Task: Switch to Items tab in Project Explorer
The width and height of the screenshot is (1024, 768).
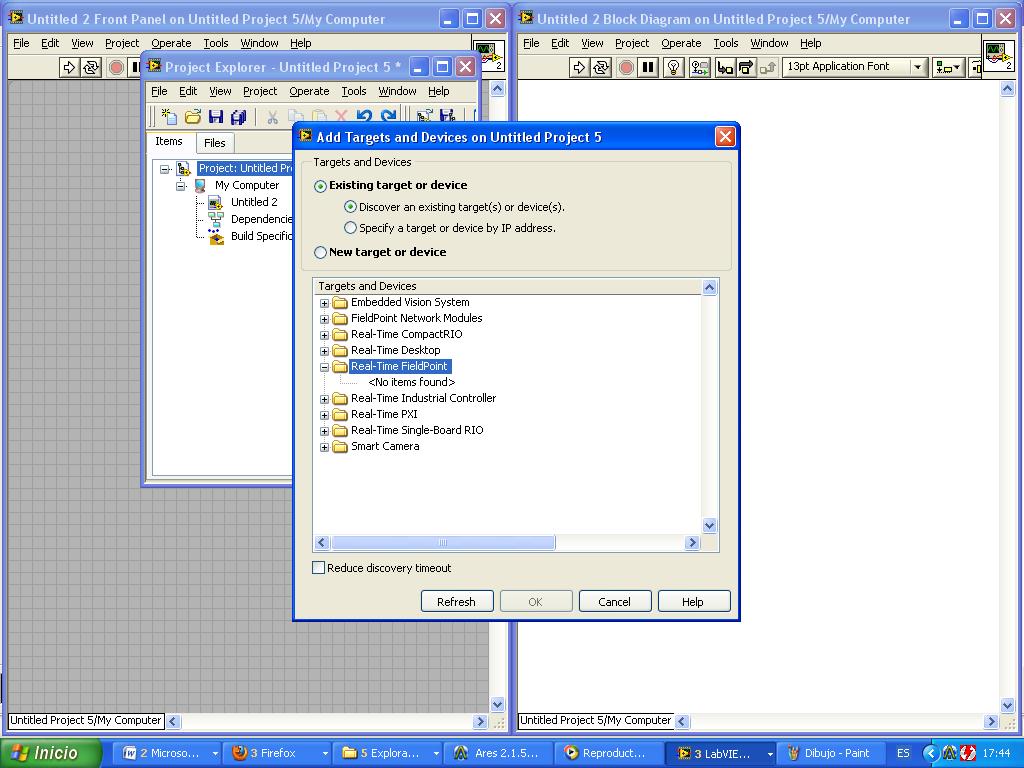Action: click(x=168, y=142)
